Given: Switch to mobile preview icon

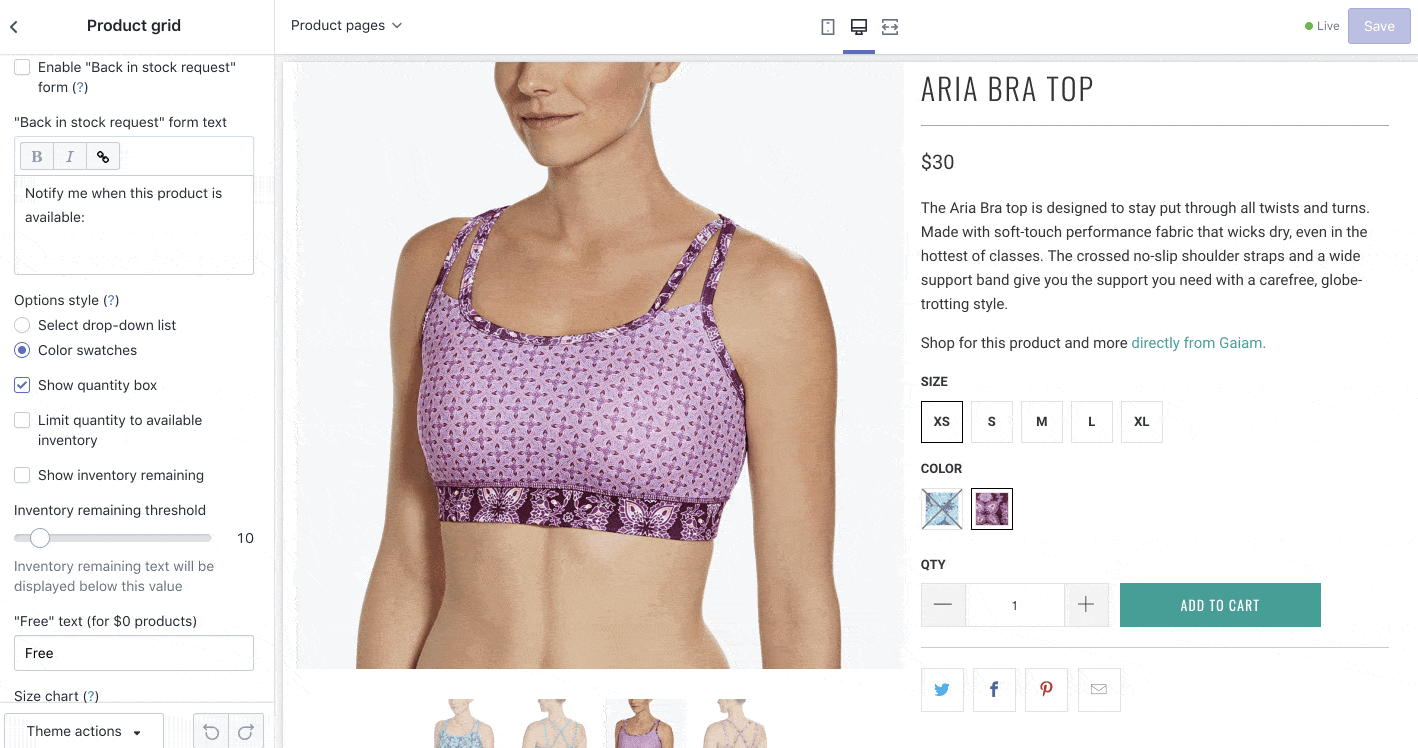Looking at the screenshot, I should 828,27.
